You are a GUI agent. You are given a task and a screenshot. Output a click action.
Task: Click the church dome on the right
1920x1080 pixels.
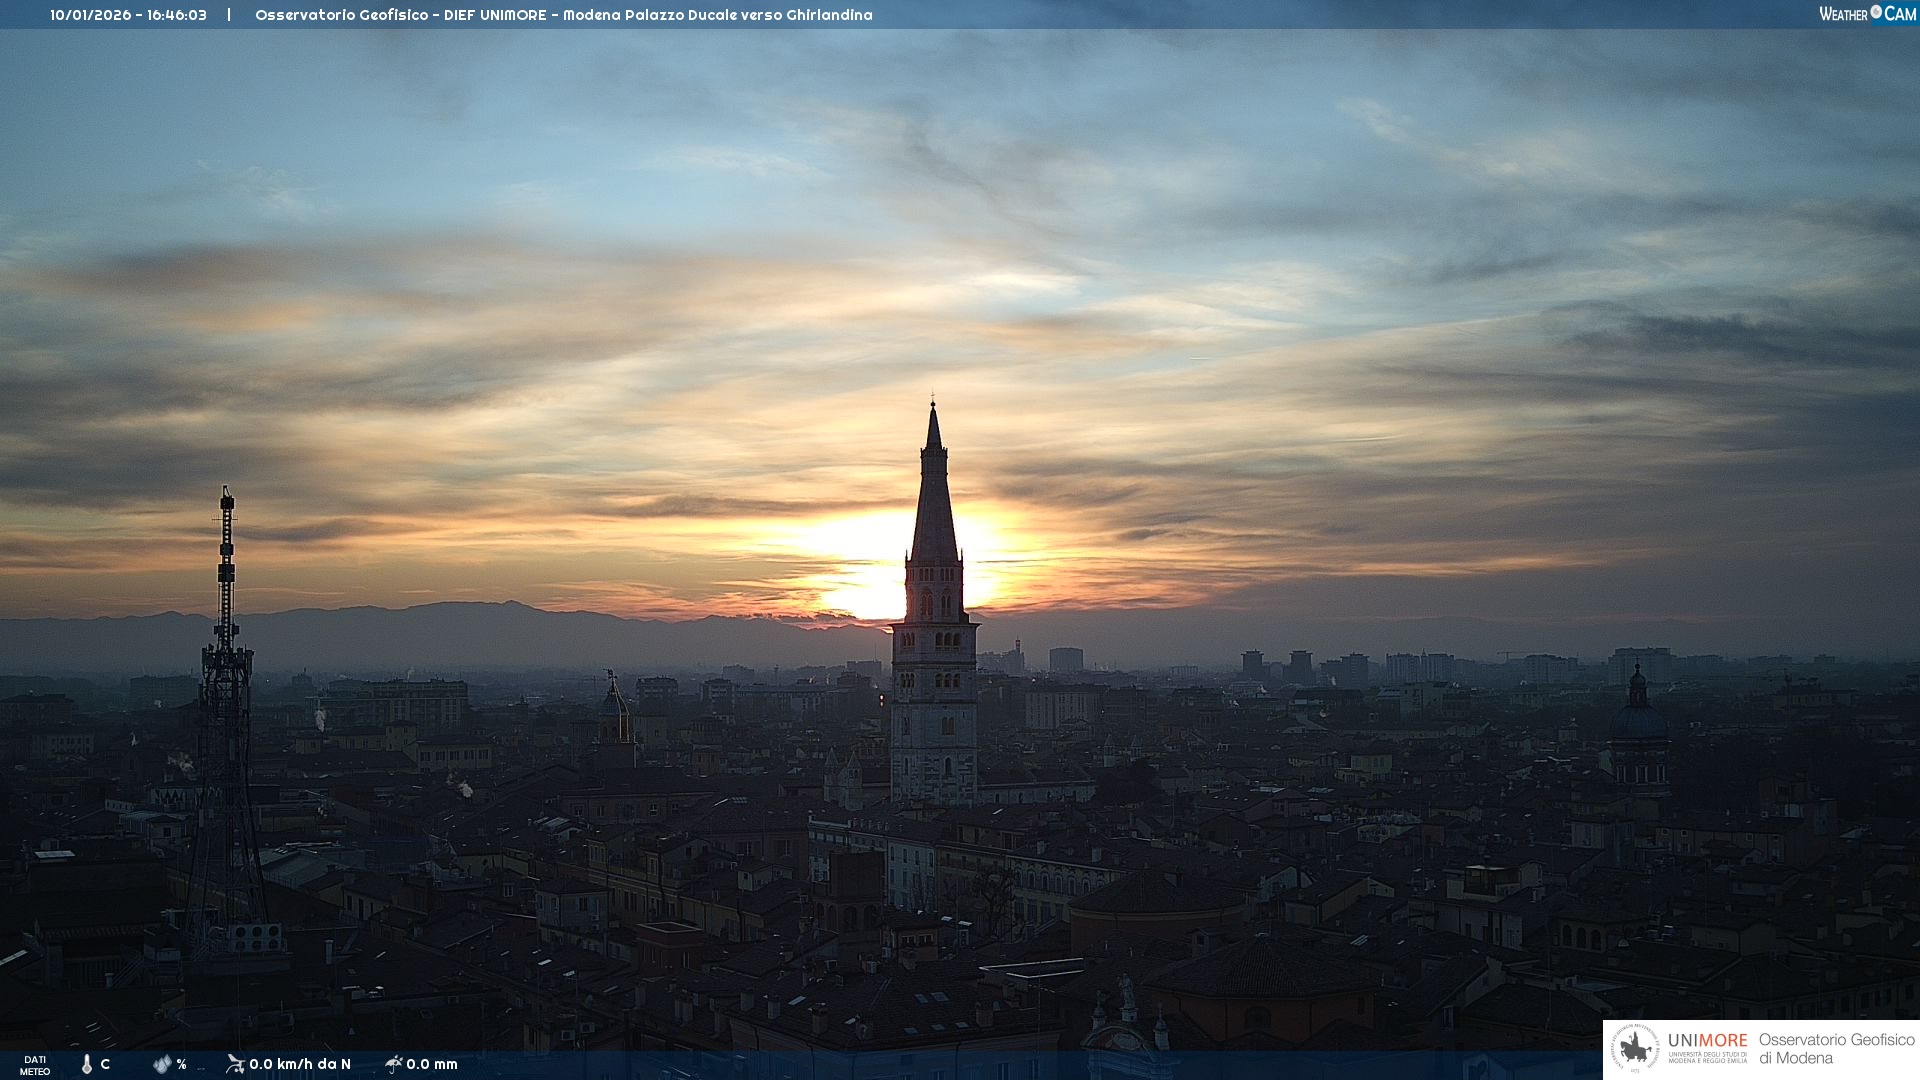coord(1637,720)
